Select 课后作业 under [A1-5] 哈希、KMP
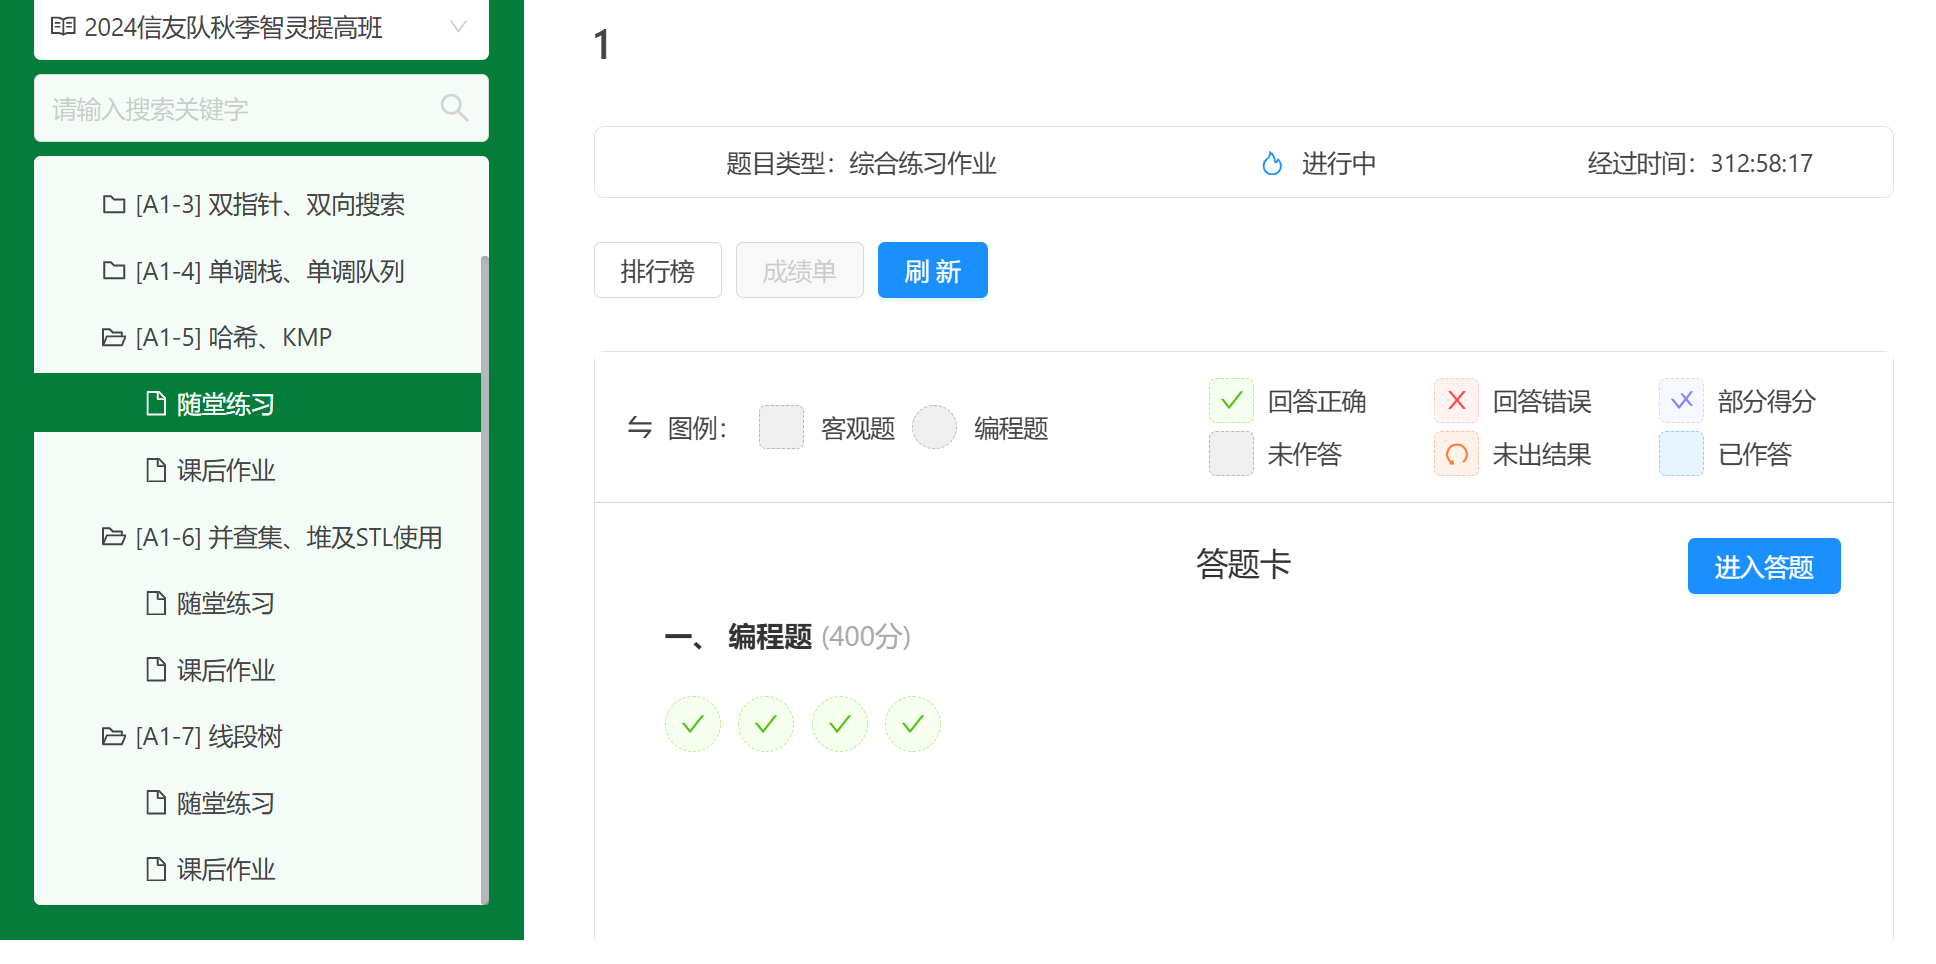The width and height of the screenshot is (1936, 964). pos(225,471)
